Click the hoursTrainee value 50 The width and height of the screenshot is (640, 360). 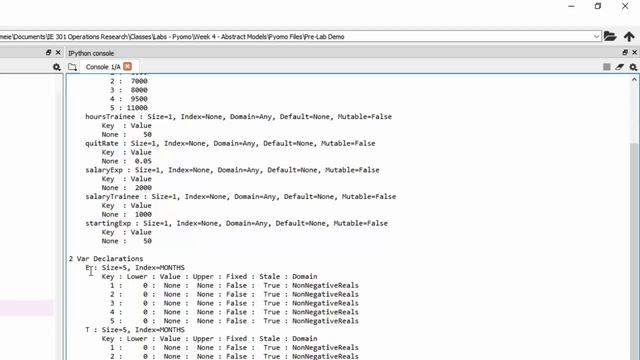point(147,135)
